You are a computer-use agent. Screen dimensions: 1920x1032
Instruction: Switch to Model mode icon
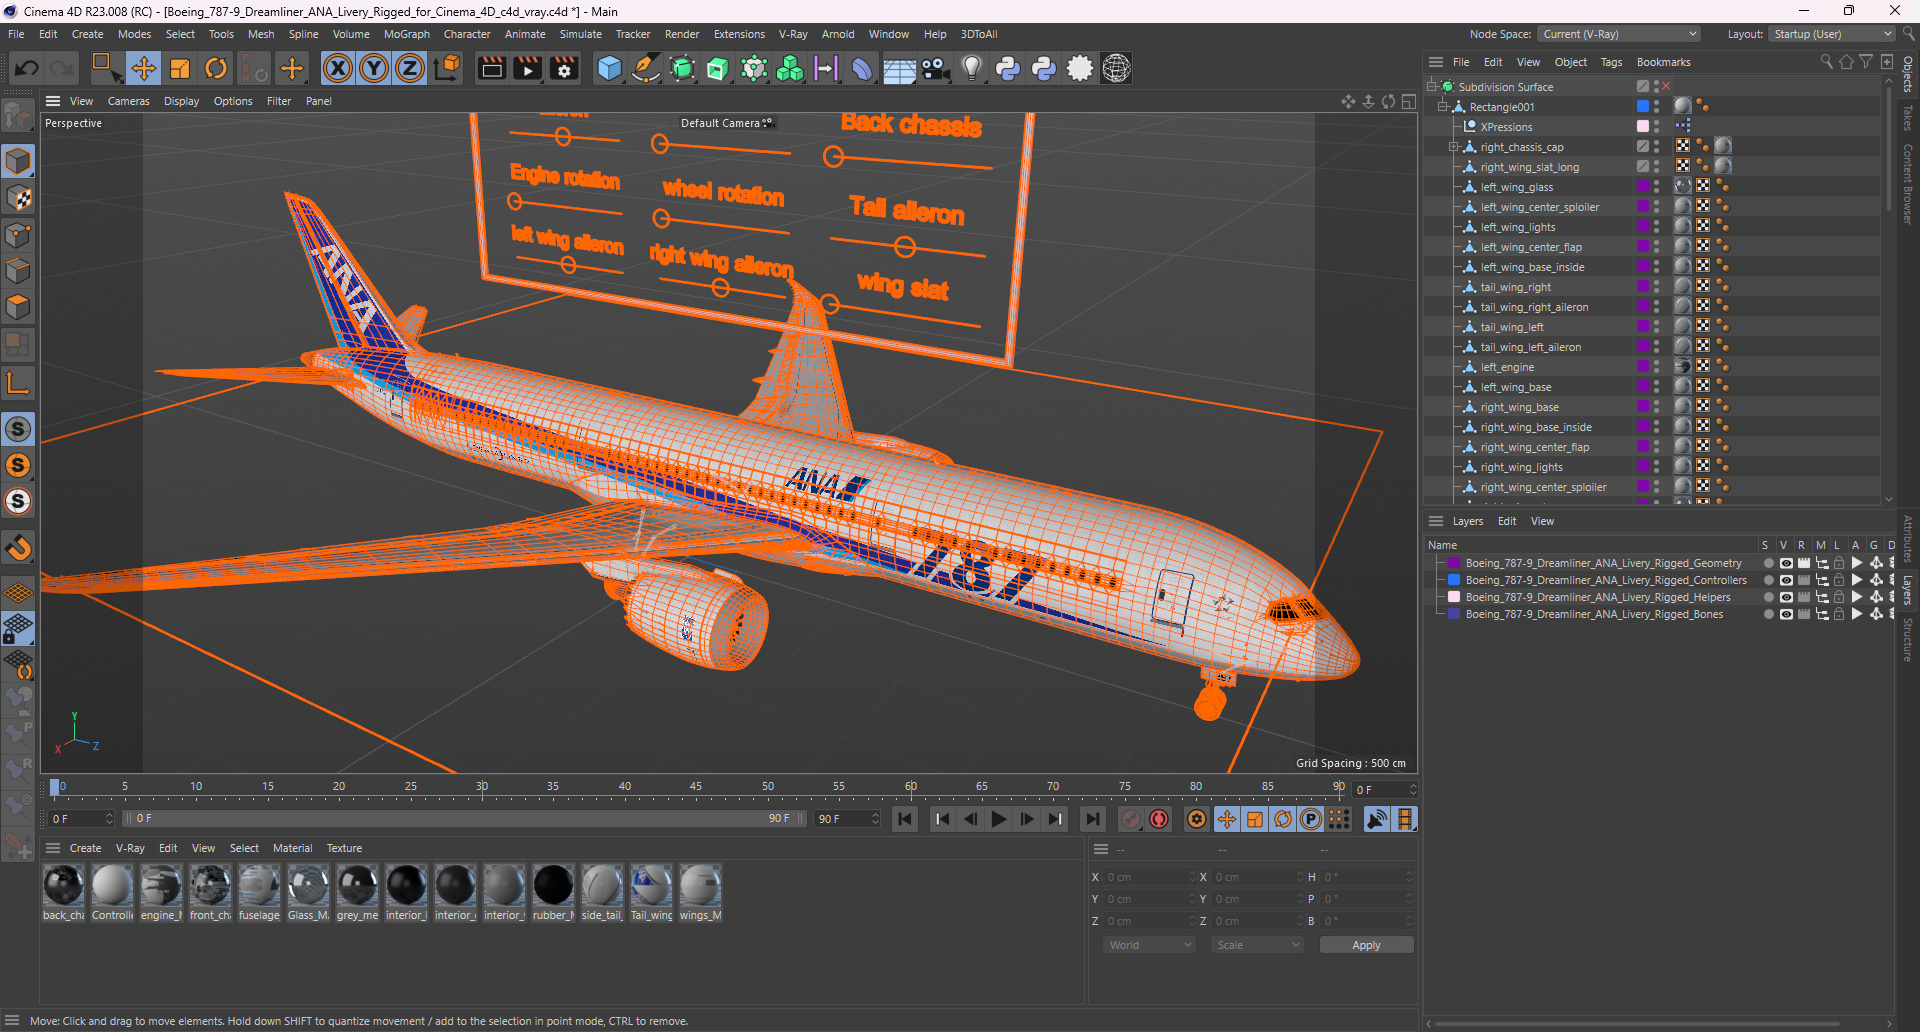tap(18, 161)
